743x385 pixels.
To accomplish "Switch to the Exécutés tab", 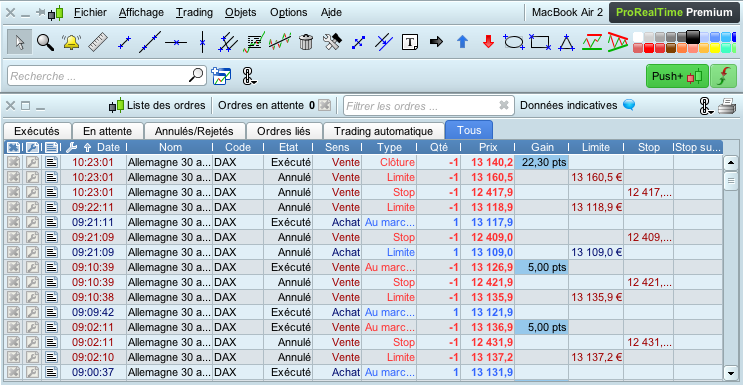I will point(37,131).
